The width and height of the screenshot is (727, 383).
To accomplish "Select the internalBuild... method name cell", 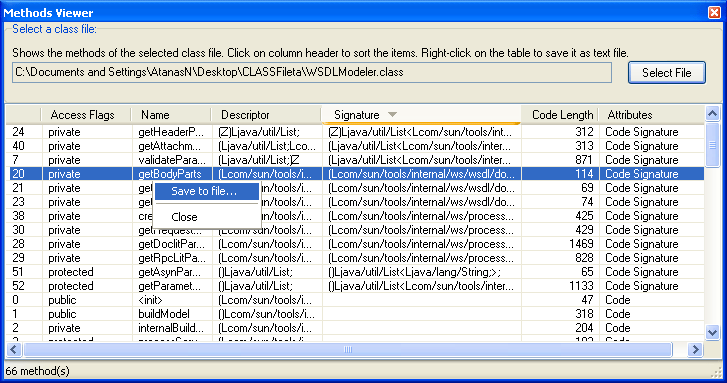I will click(x=172, y=328).
